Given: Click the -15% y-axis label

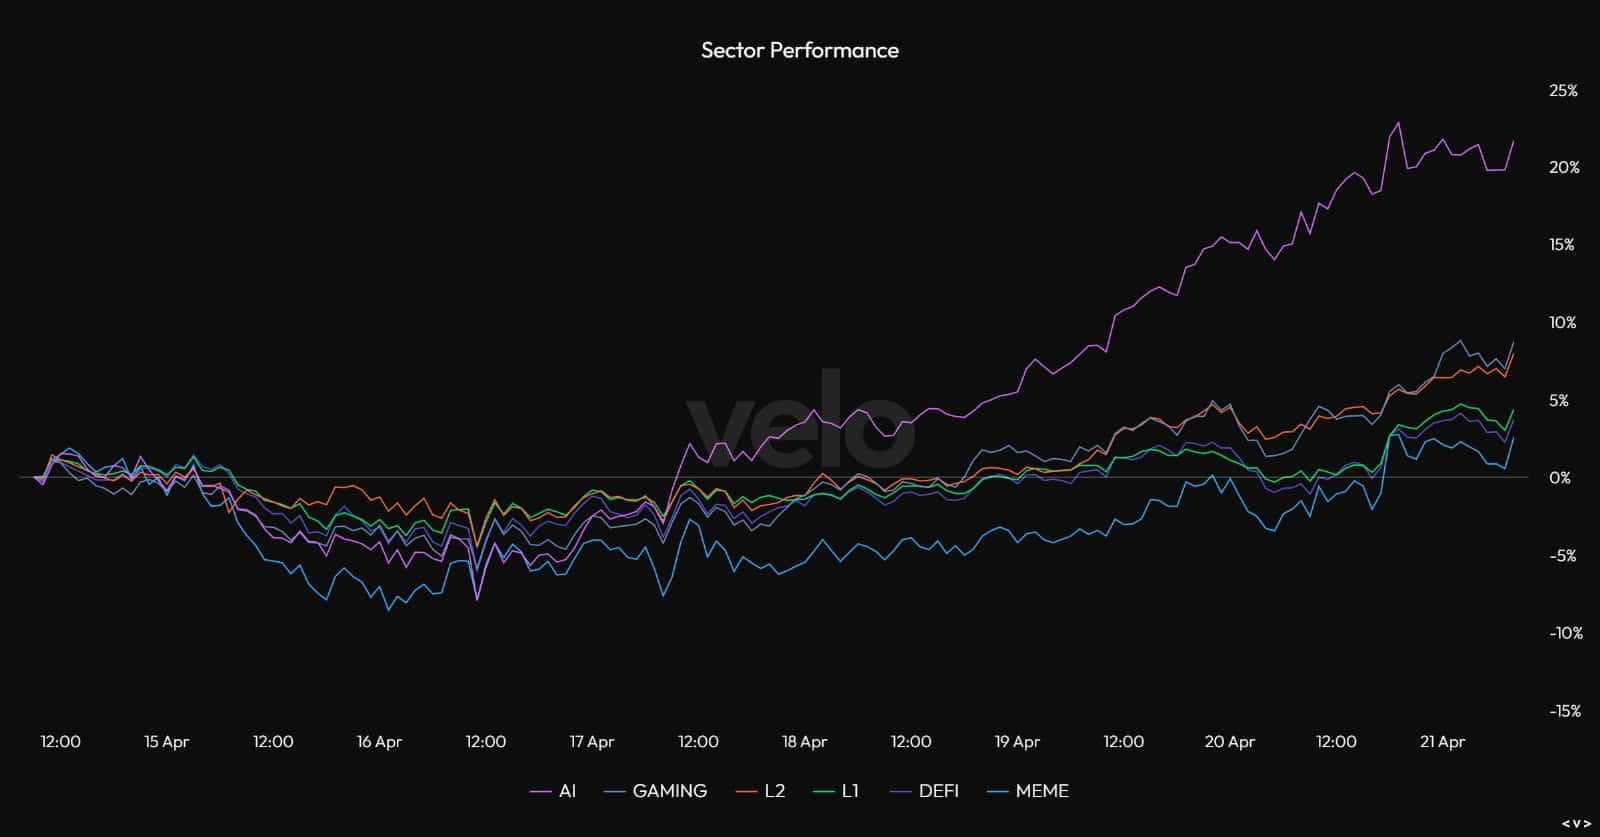Looking at the screenshot, I should click(1565, 711).
